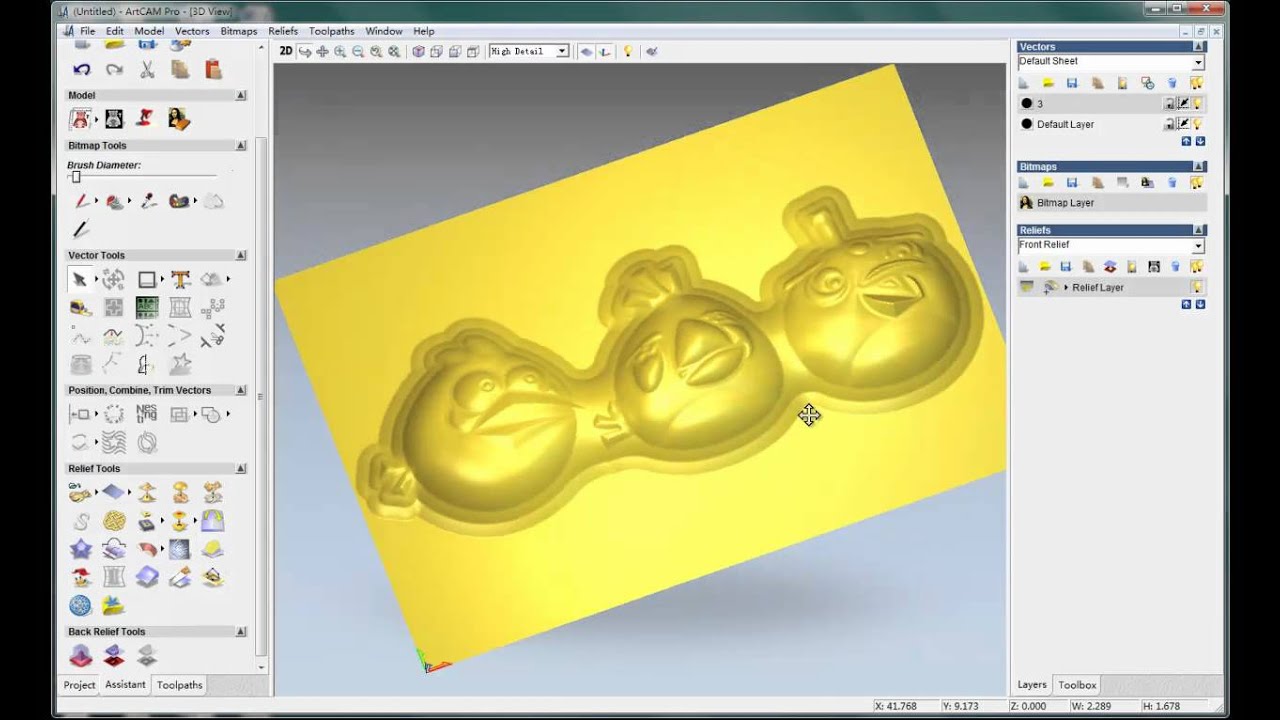The width and height of the screenshot is (1280, 720).
Task: Select the red desk lamp icon in Model
Action: 146,119
